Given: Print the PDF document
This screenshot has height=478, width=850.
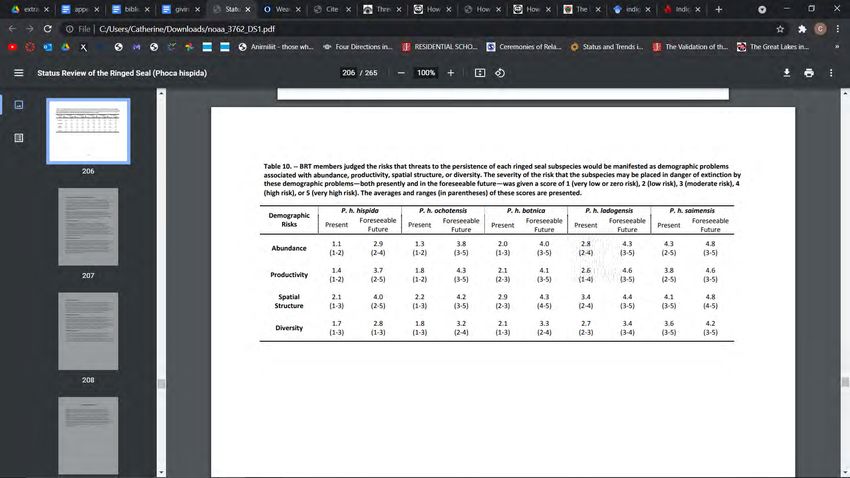Looking at the screenshot, I should [x=809, y=73].
